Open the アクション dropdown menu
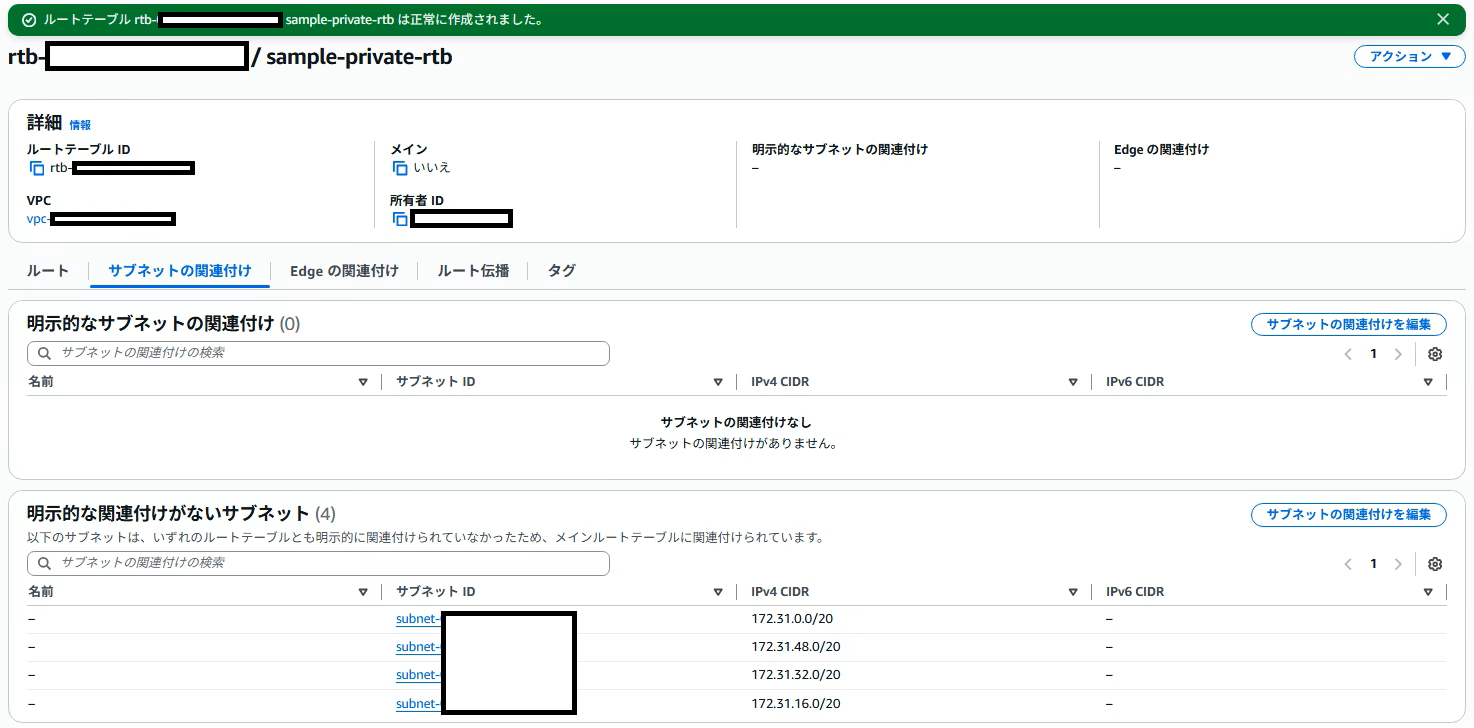Image resolution: width=1474 pixels, height=728 pixels. (x=1408, y=56)
